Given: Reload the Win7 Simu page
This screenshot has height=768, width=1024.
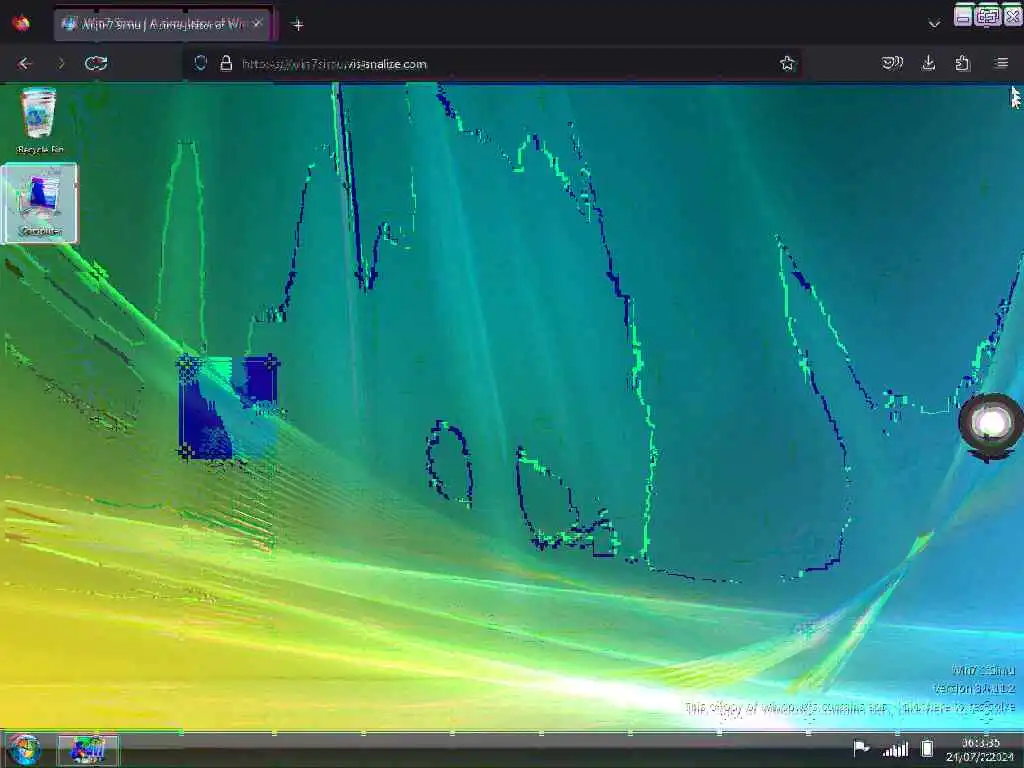Looking at the screenshot, I should click(96, 63).
